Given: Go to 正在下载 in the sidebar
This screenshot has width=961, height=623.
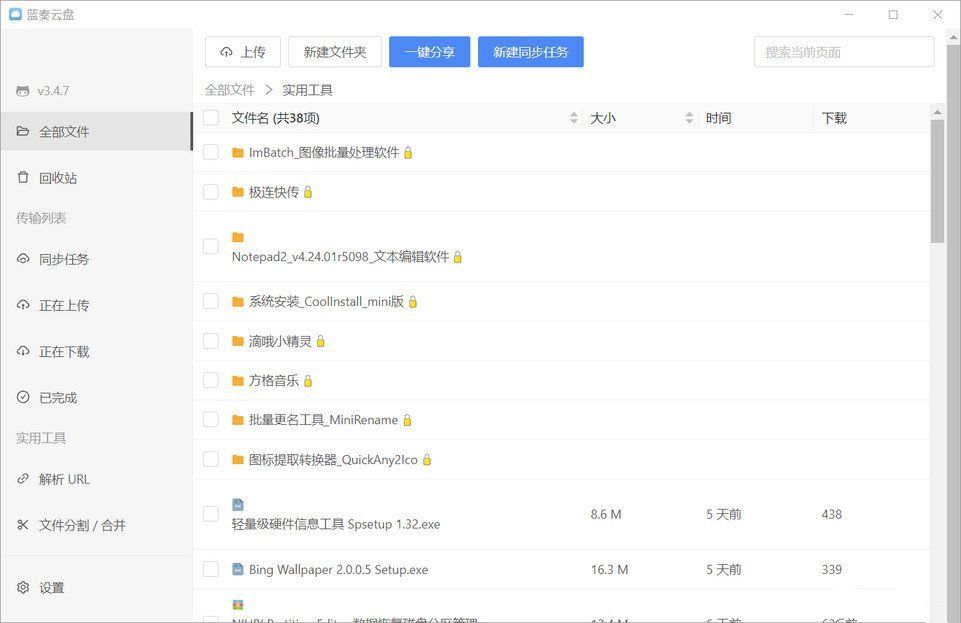Looking at the screenshot, I should coord(64,352).
